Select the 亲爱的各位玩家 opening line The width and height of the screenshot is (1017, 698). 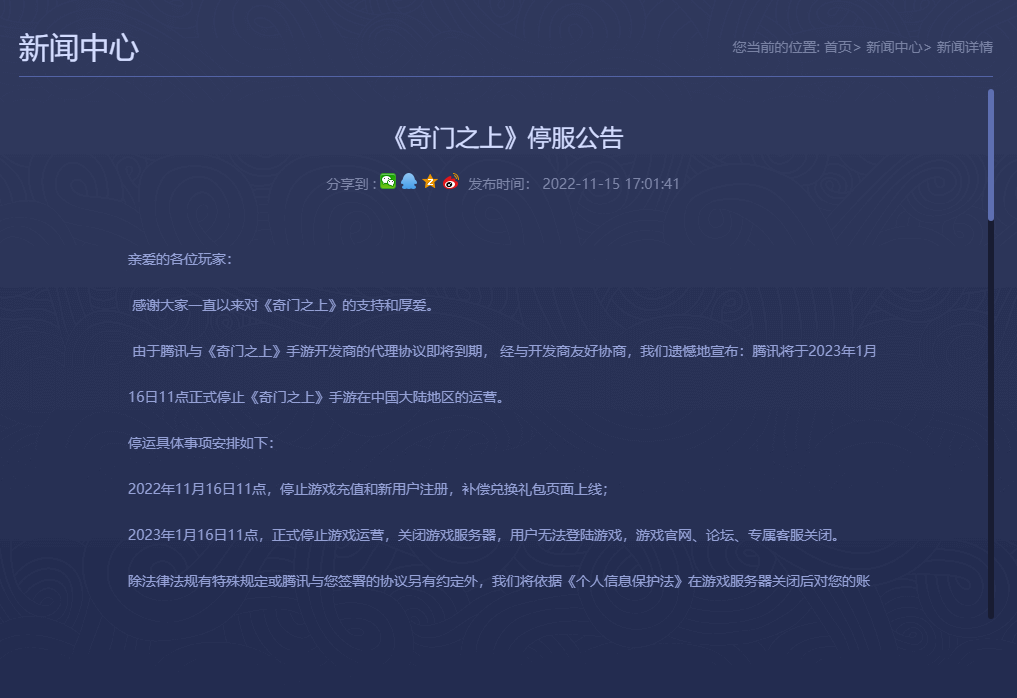tap(176, 258)
